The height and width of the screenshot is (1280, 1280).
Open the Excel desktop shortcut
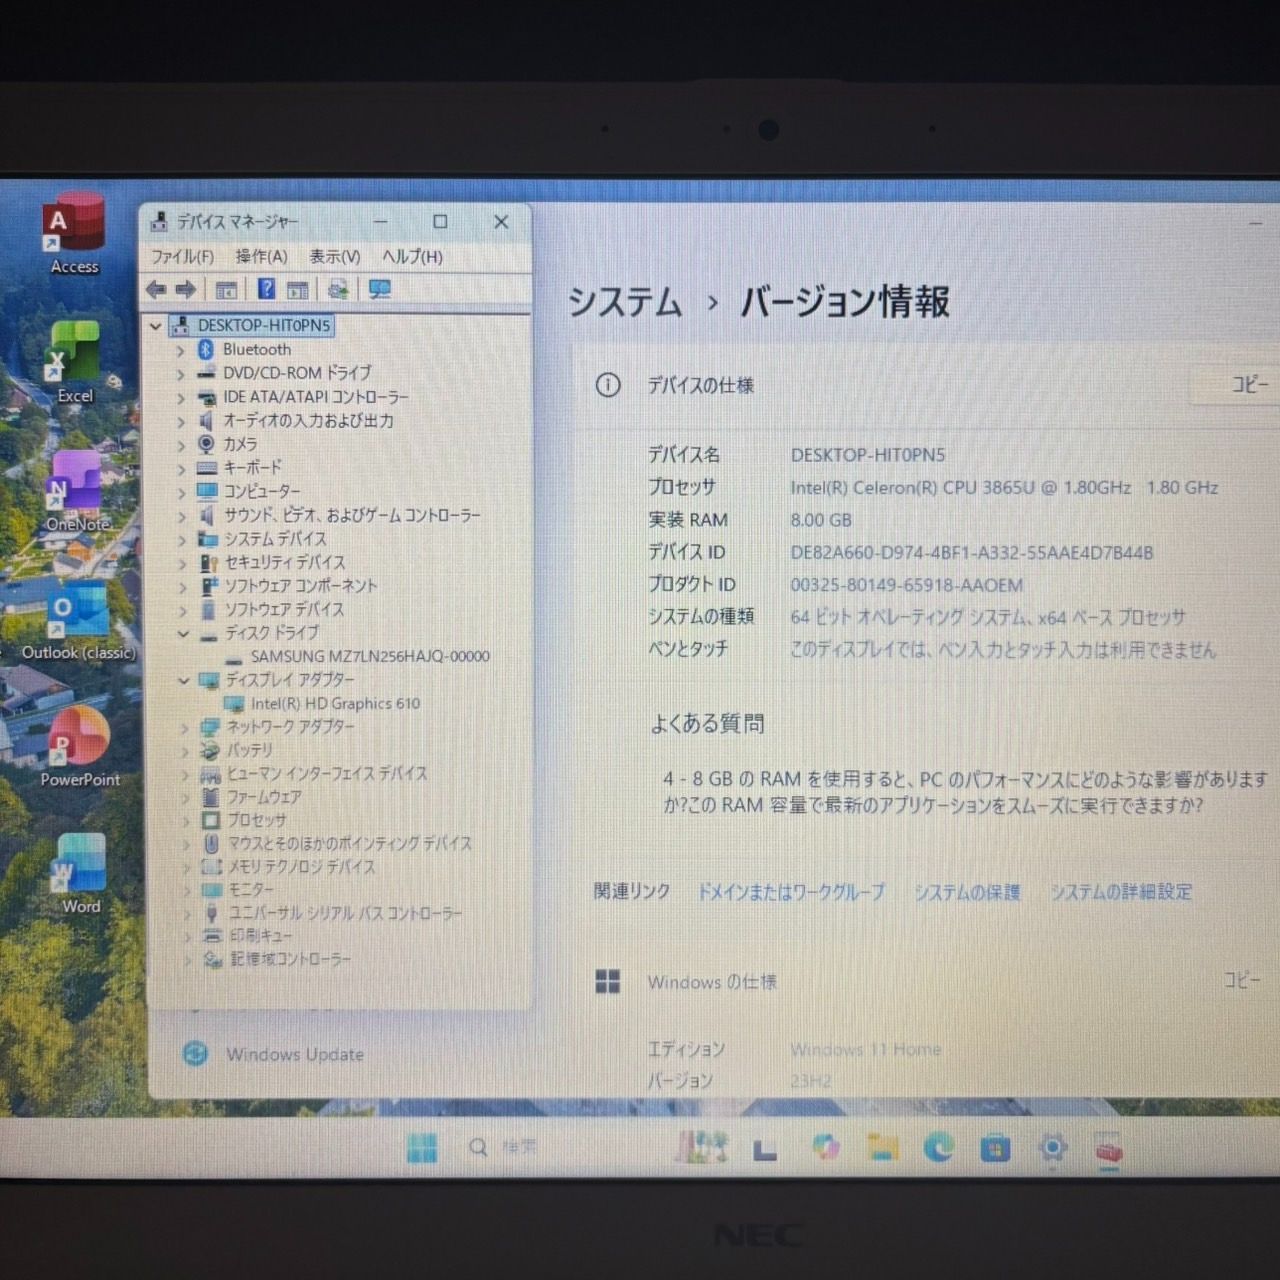pos(75,361)
